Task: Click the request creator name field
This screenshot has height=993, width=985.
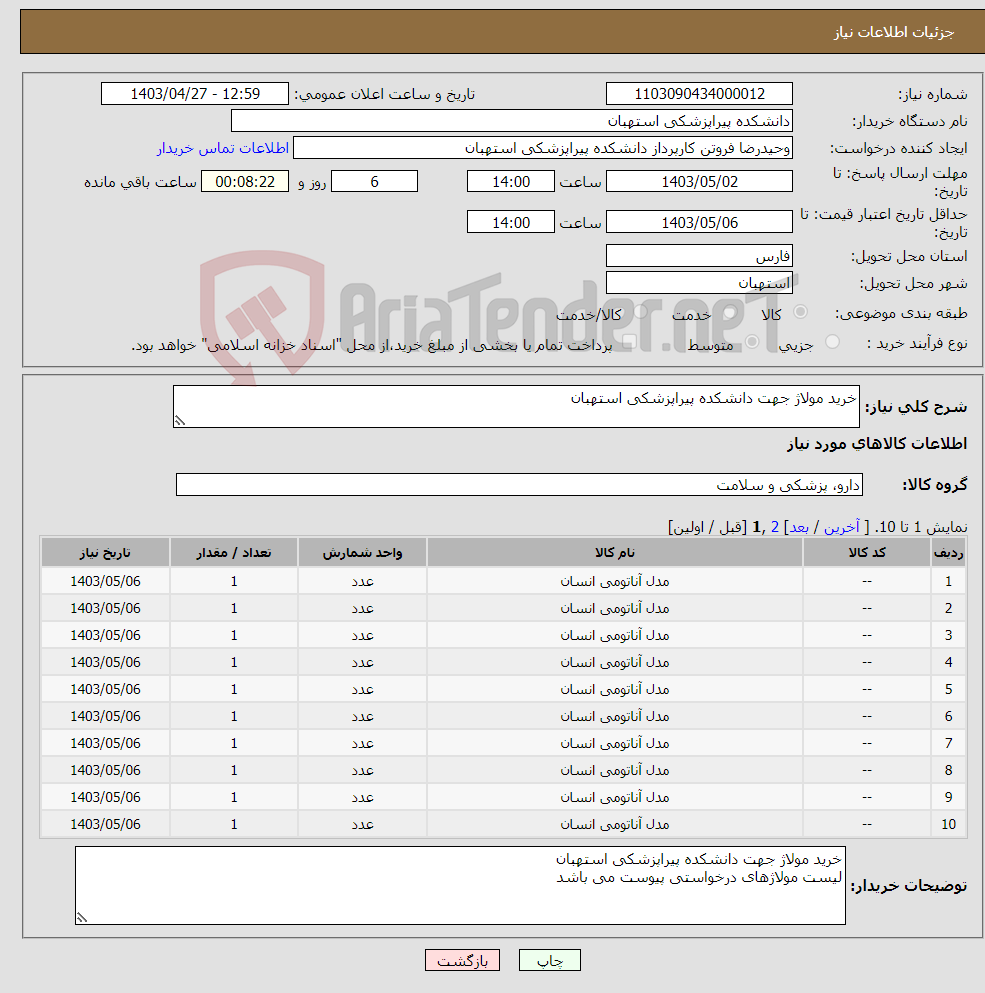Action: [543, 148]
